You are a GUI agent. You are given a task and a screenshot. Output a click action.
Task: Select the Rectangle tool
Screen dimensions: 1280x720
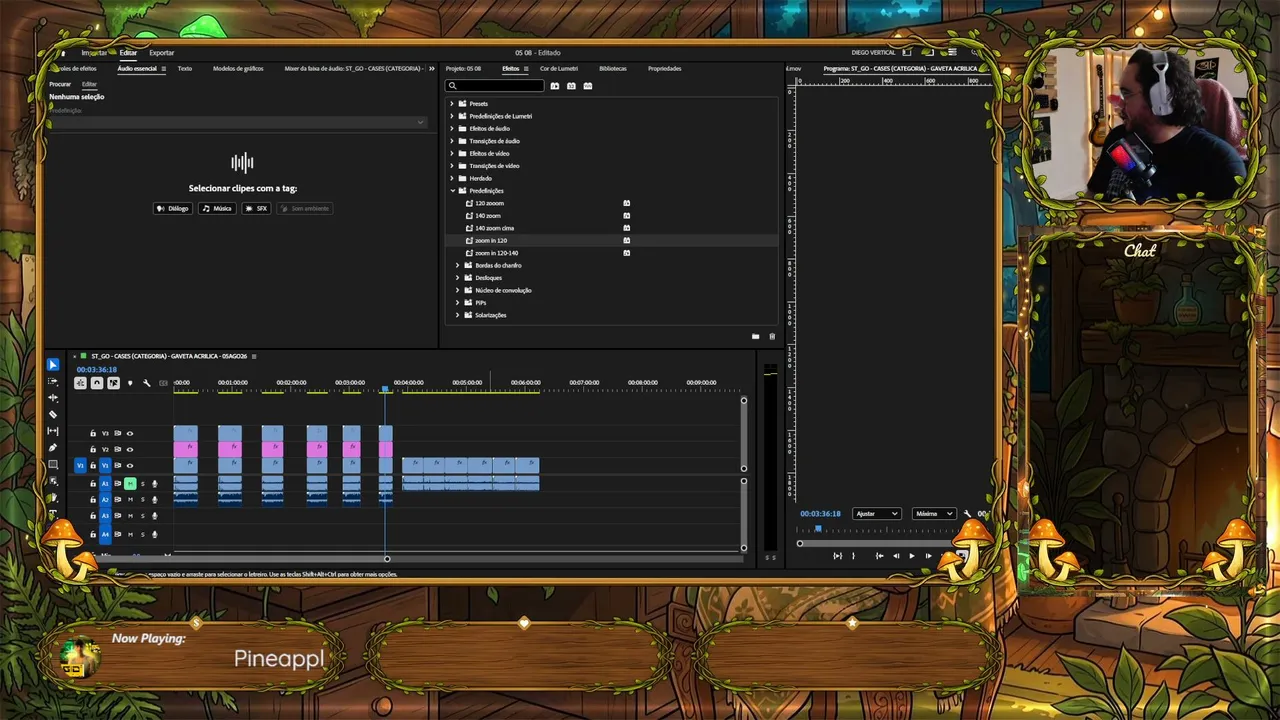(x=53, y=465)
